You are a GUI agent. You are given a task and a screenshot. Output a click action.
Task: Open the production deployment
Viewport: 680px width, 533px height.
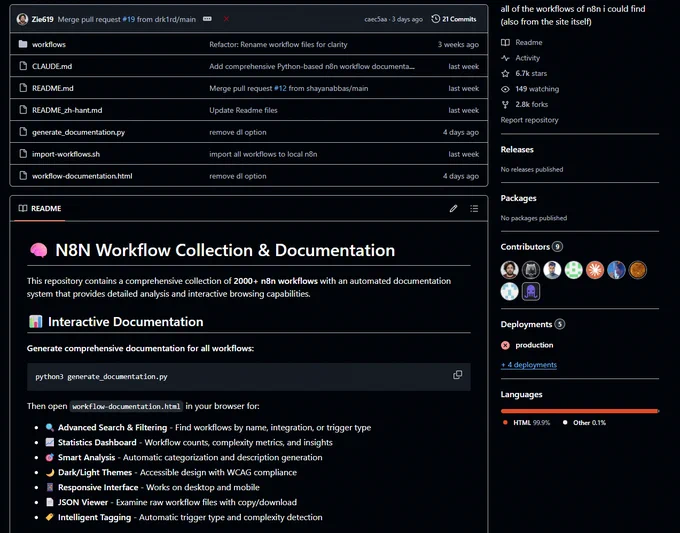[534, 345]
